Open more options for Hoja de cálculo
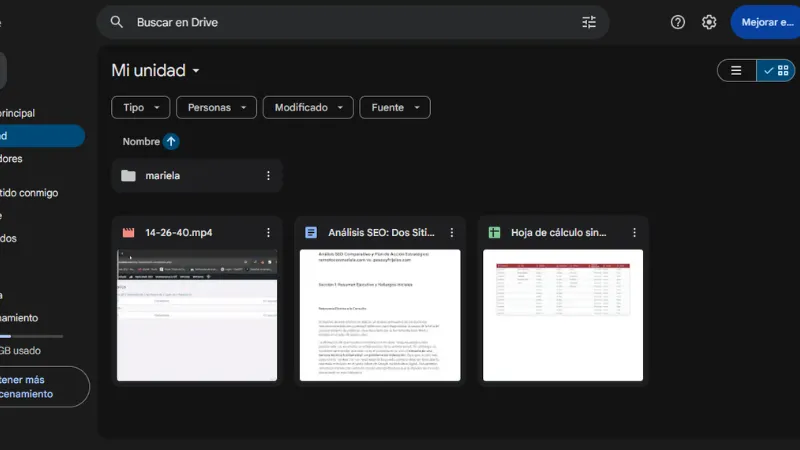 (x=634, y=233)
